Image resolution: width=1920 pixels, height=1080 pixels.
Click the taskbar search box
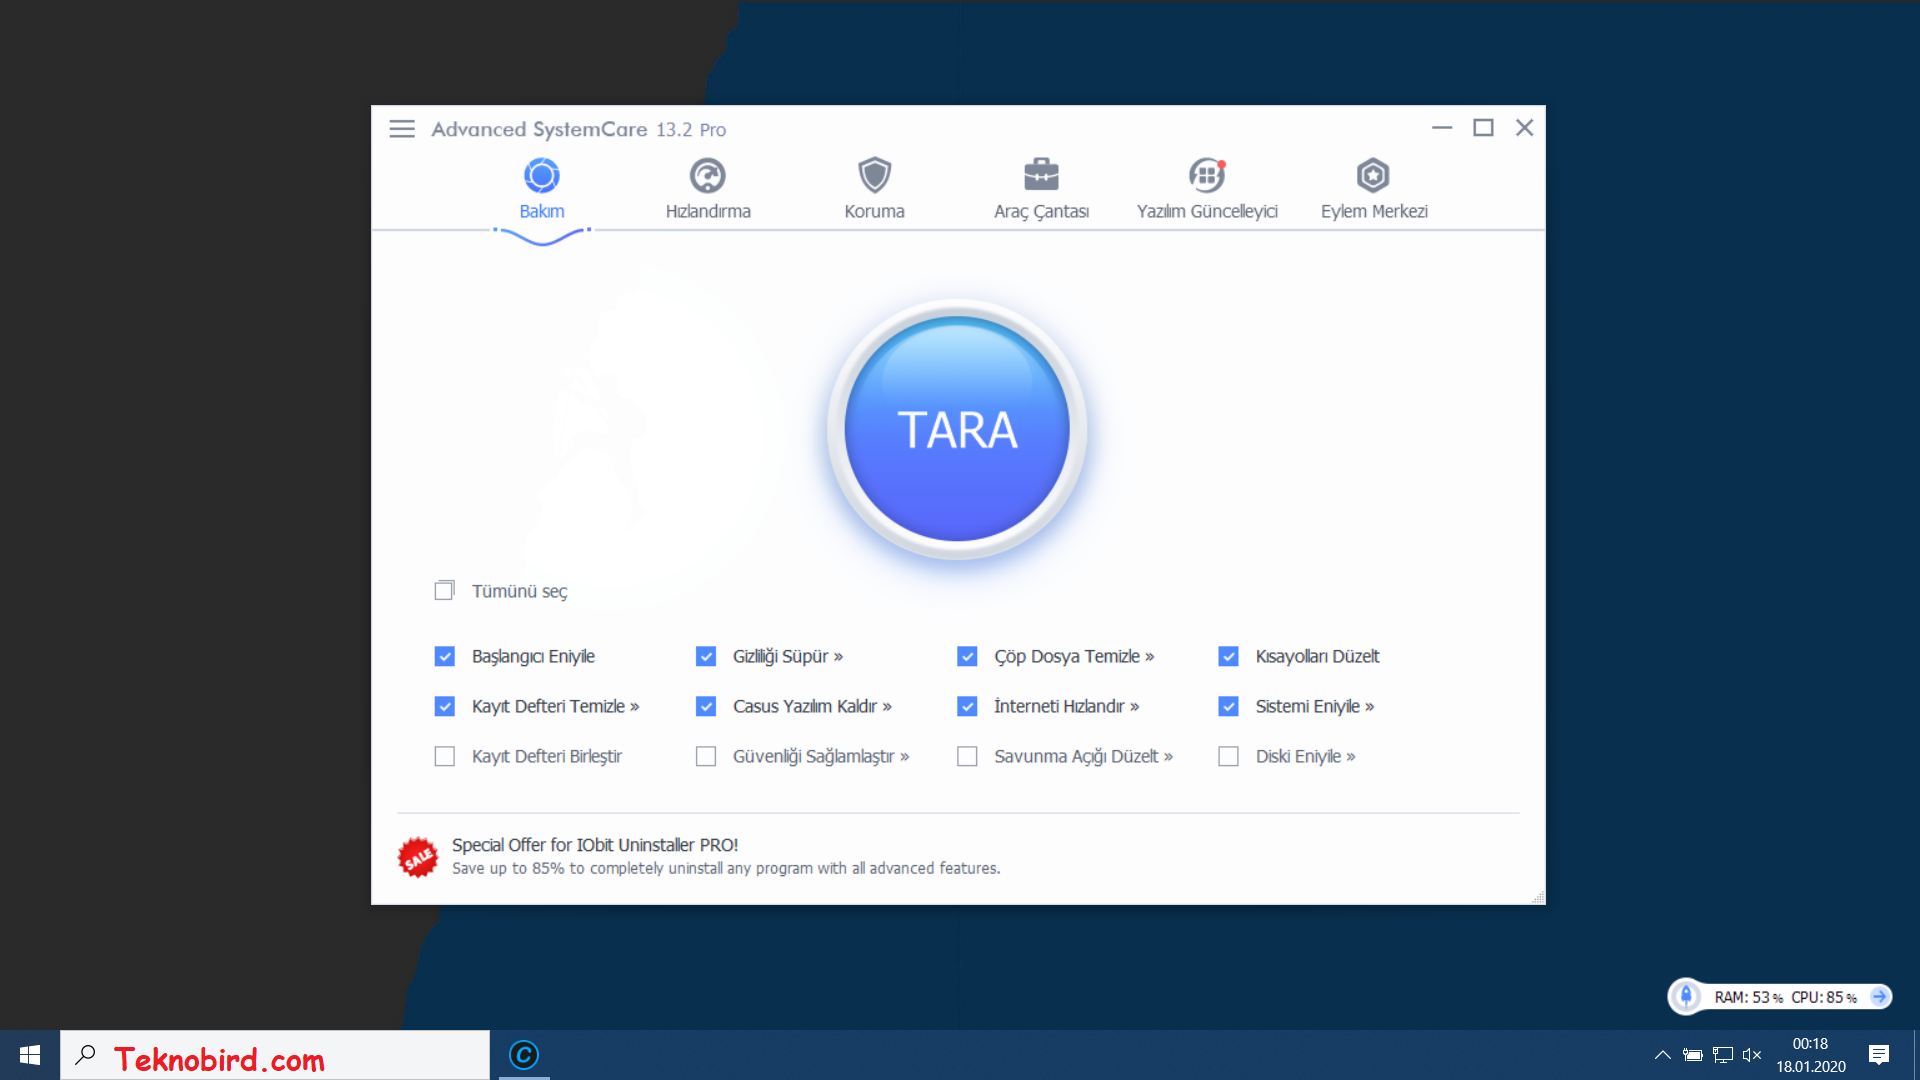coord(275,1055)
